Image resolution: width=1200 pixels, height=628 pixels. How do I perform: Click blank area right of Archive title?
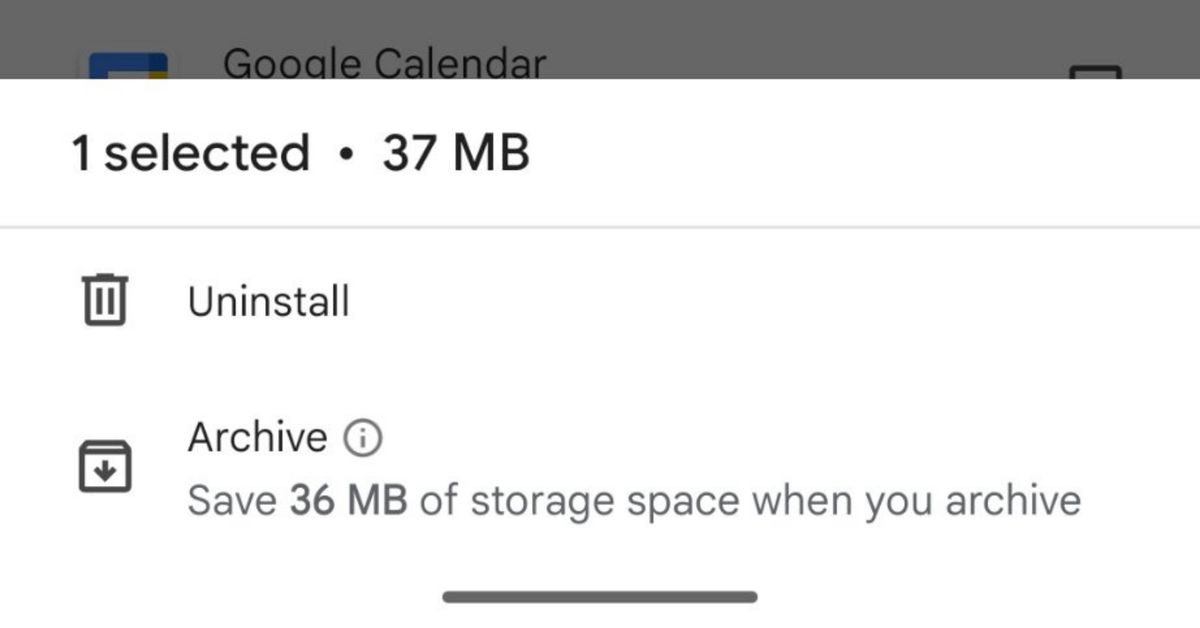(x=750, y=437)
